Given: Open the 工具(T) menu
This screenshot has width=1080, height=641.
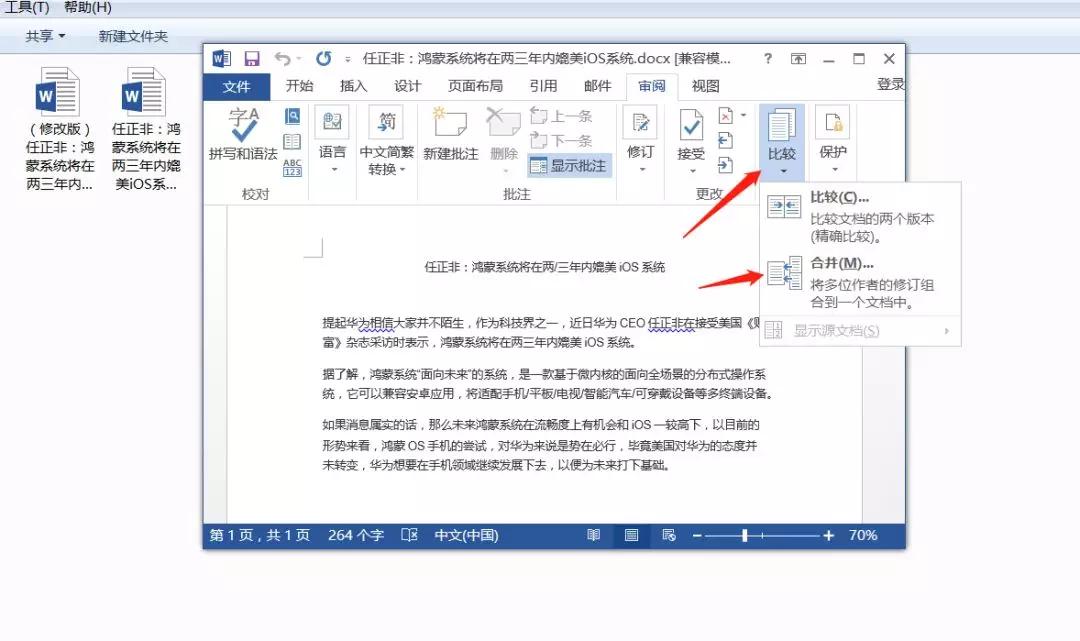Looking at the screenshot, I should (25, 8).
